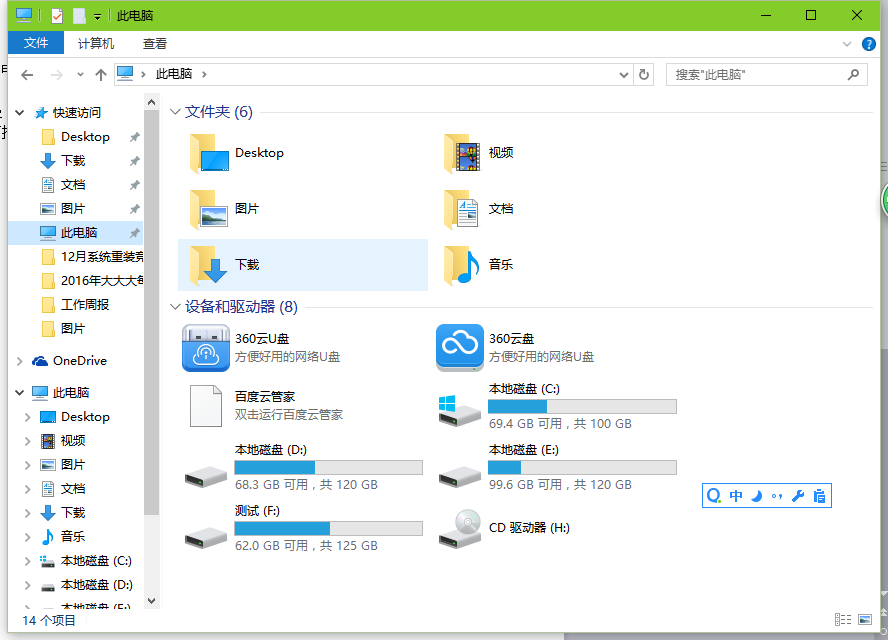Click the IME clipboard icon
888x640 pixels.
coord(819,496)
